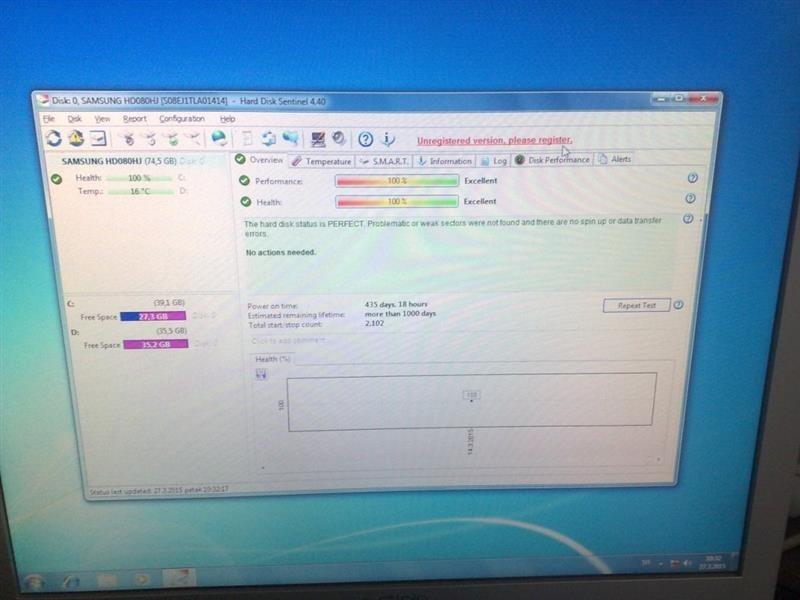The height and width of the screenshot is (600, 800).
Task: Click the blue question mark help toolbar icon
Action: coord(365,139)
